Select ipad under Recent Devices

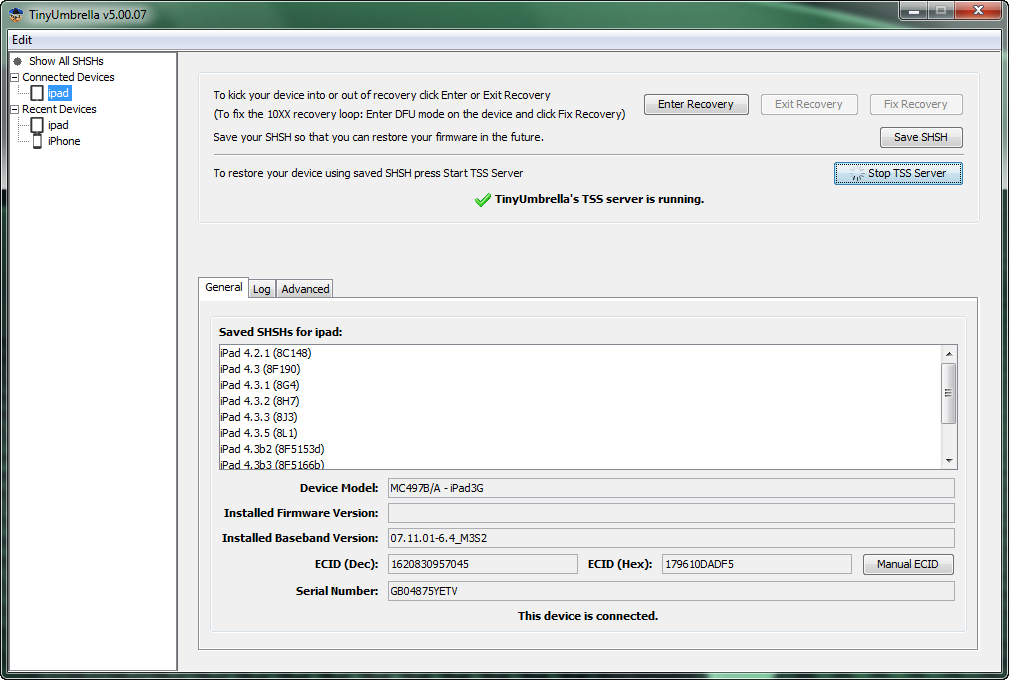point(58,125)
